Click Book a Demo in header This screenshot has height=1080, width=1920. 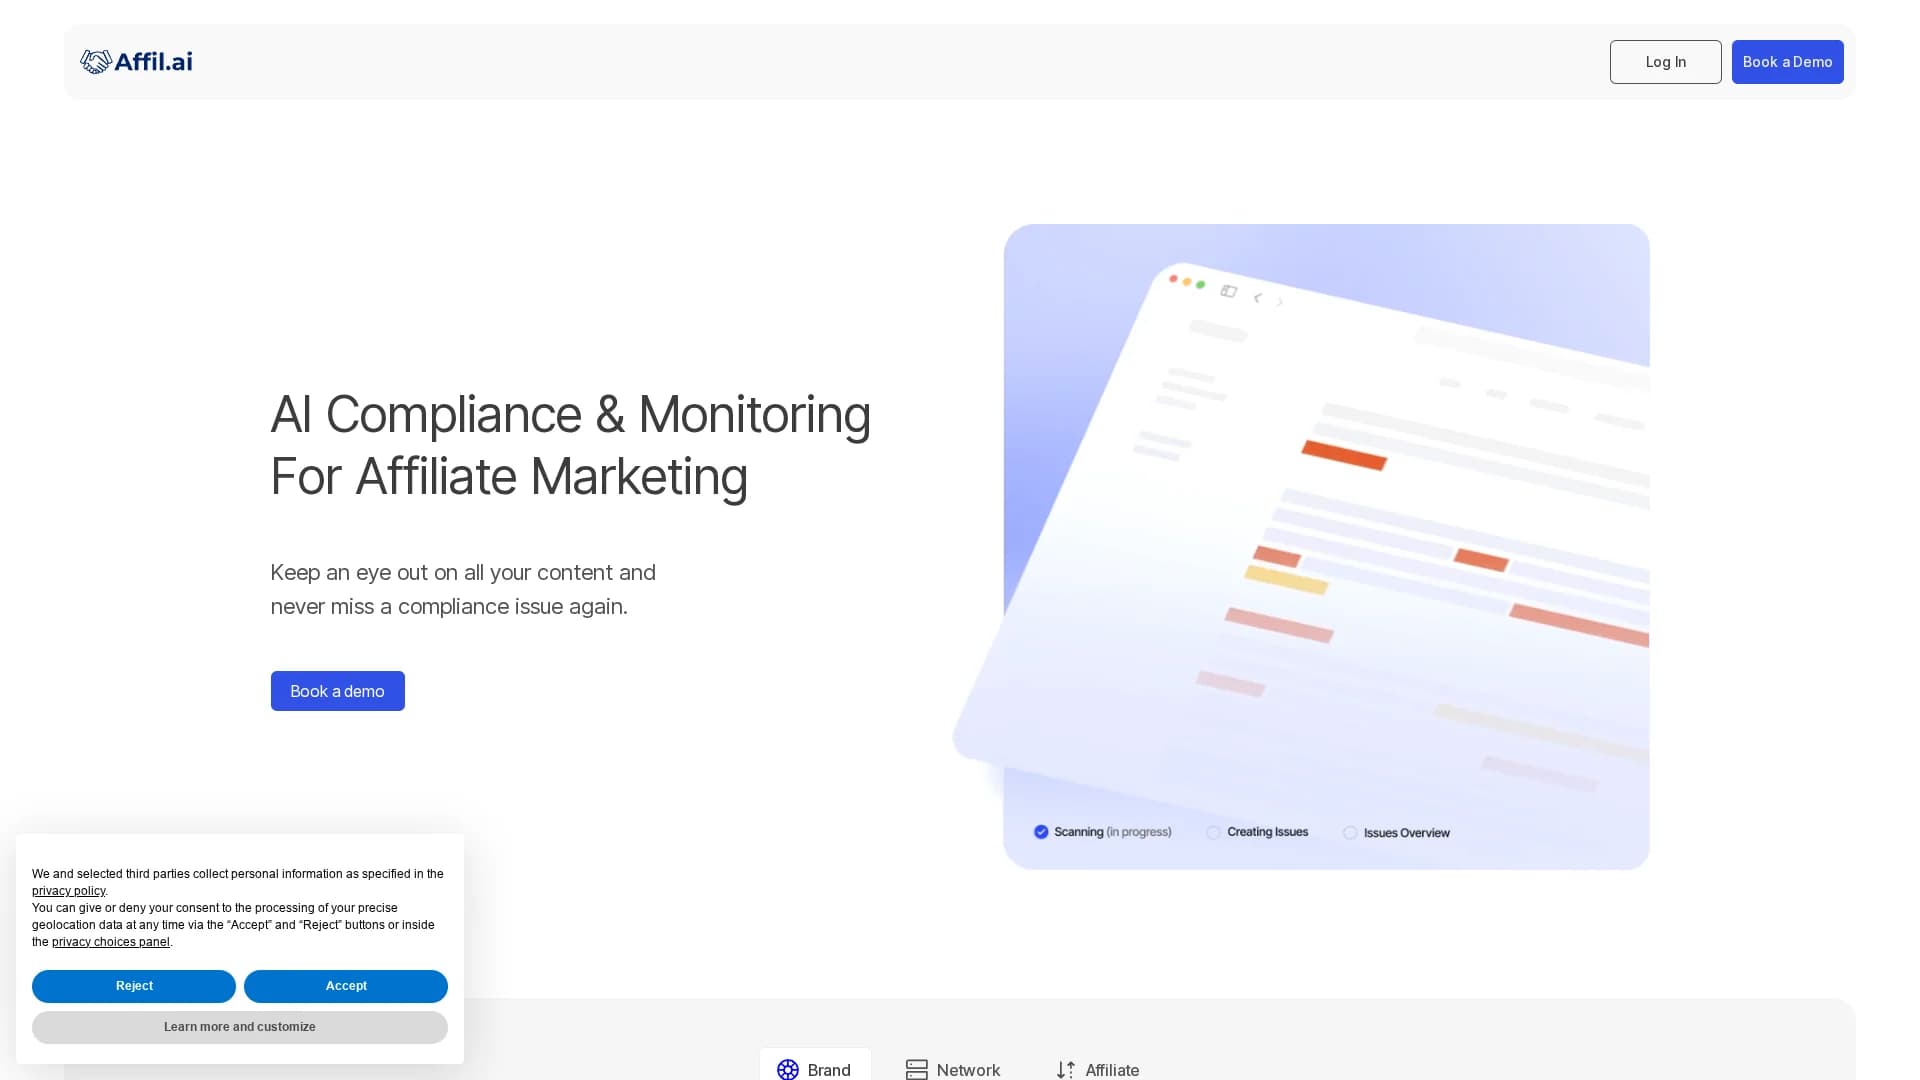[x=1787, y=62]
